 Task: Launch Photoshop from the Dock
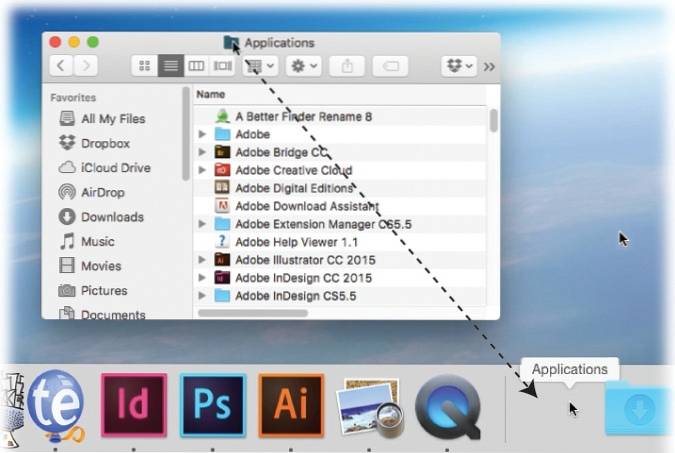pos(213,405)
